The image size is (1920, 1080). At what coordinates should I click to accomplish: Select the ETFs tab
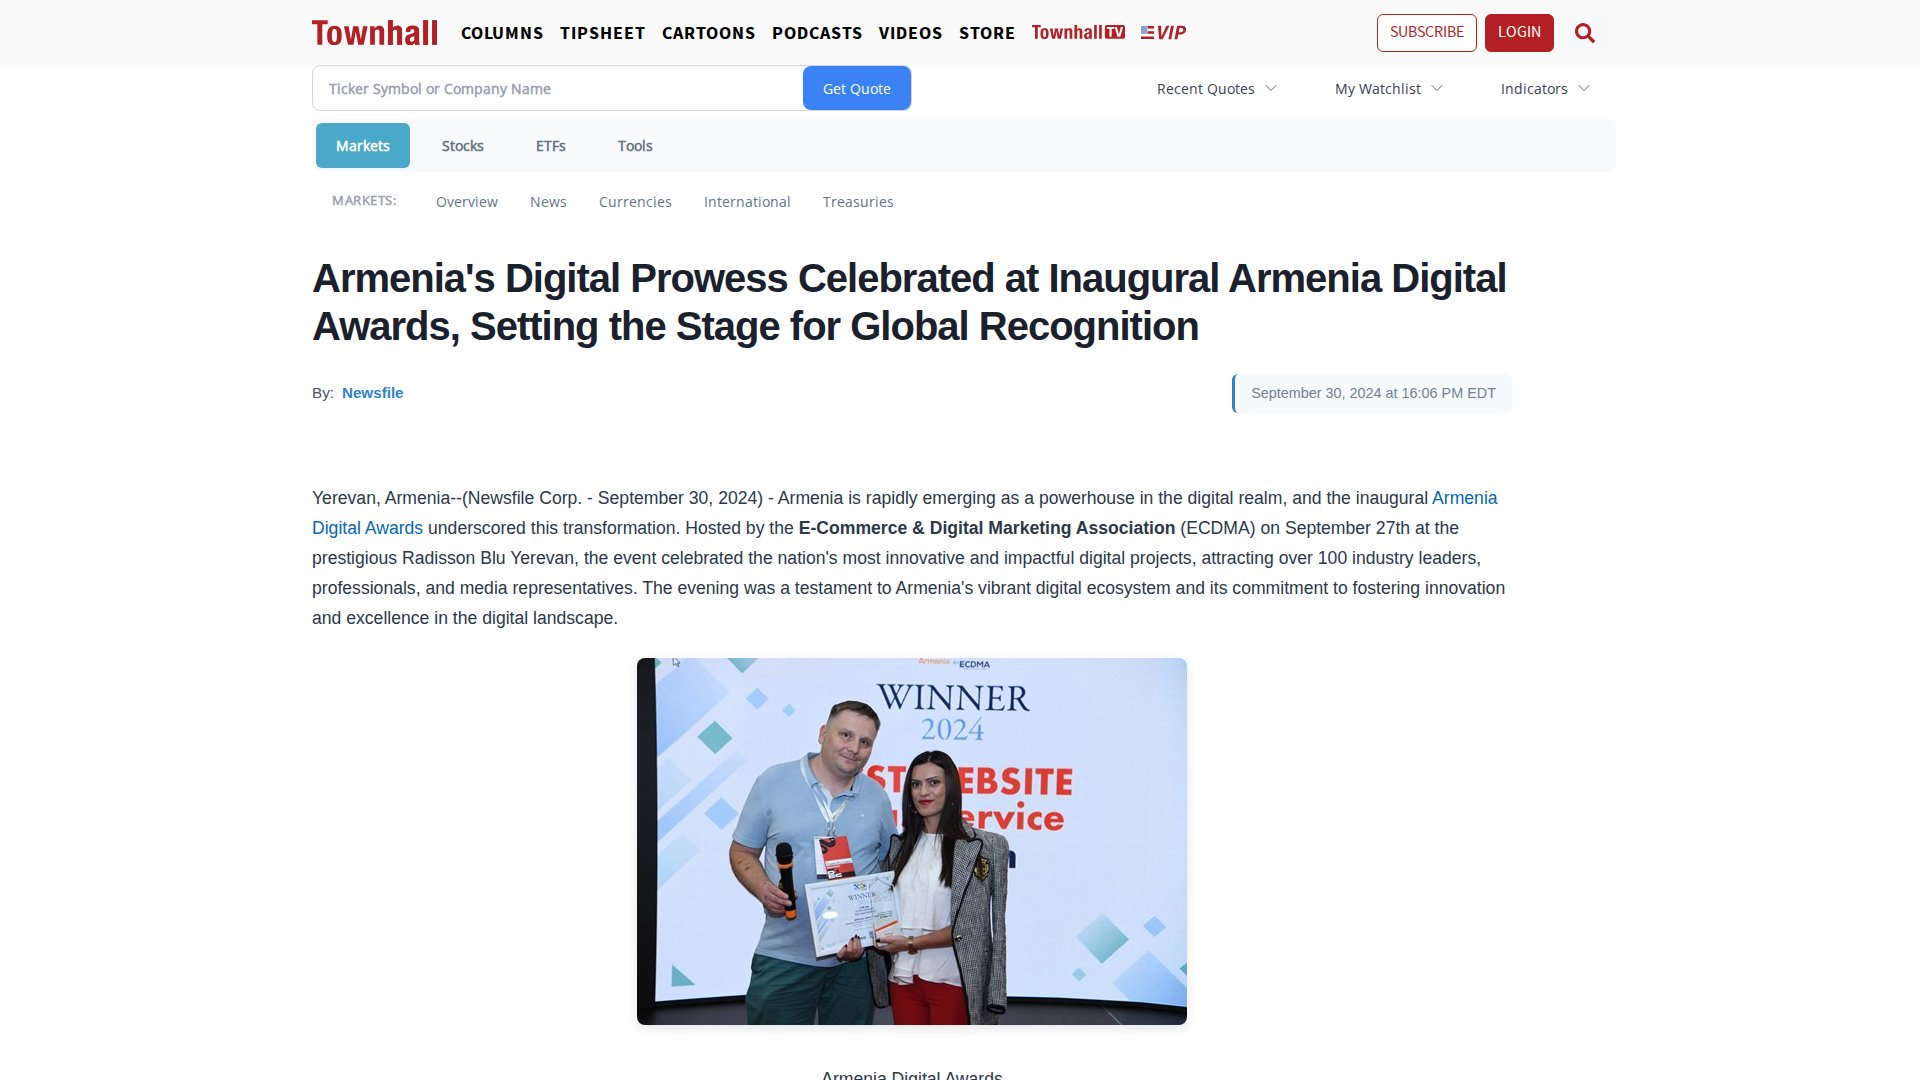[550, 146]
